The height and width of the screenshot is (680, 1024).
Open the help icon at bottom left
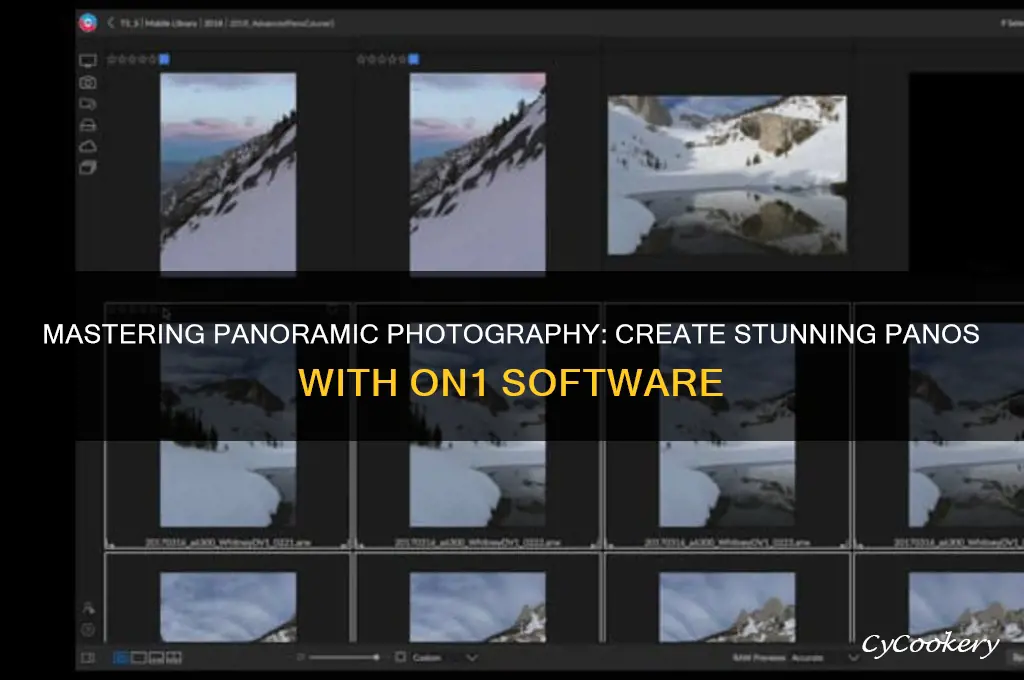coord(88,630)
